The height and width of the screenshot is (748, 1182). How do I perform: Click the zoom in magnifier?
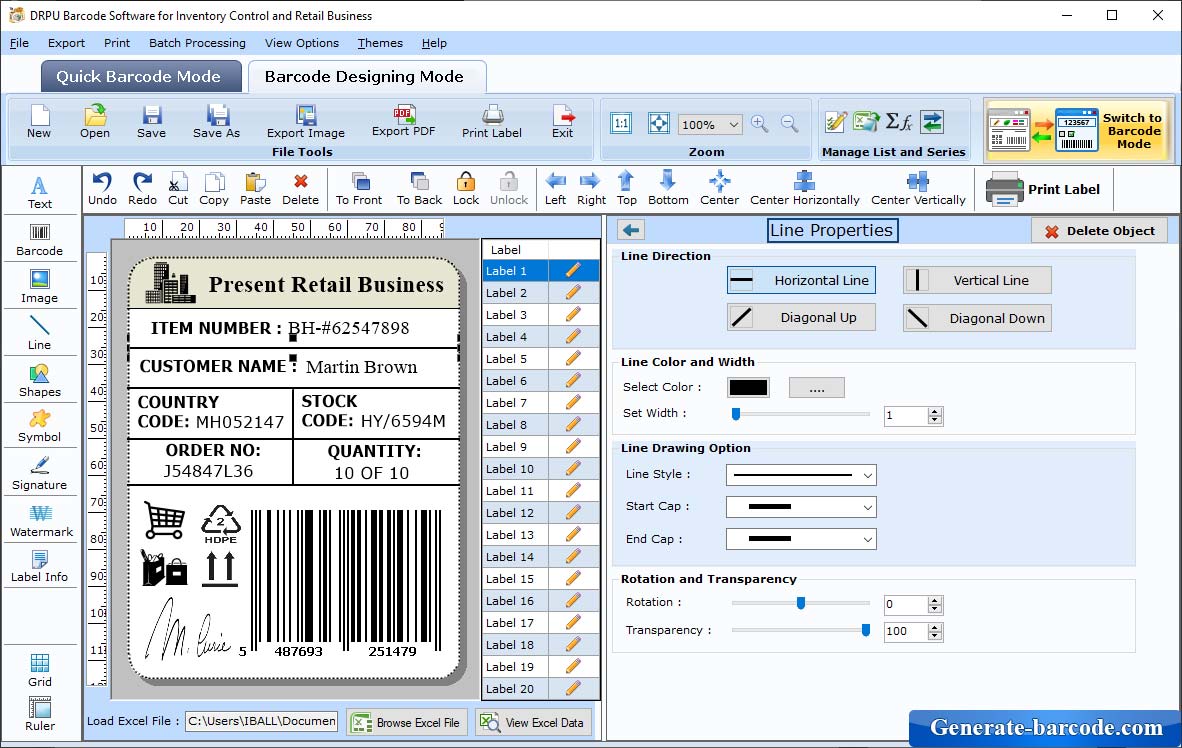(760, 124)
